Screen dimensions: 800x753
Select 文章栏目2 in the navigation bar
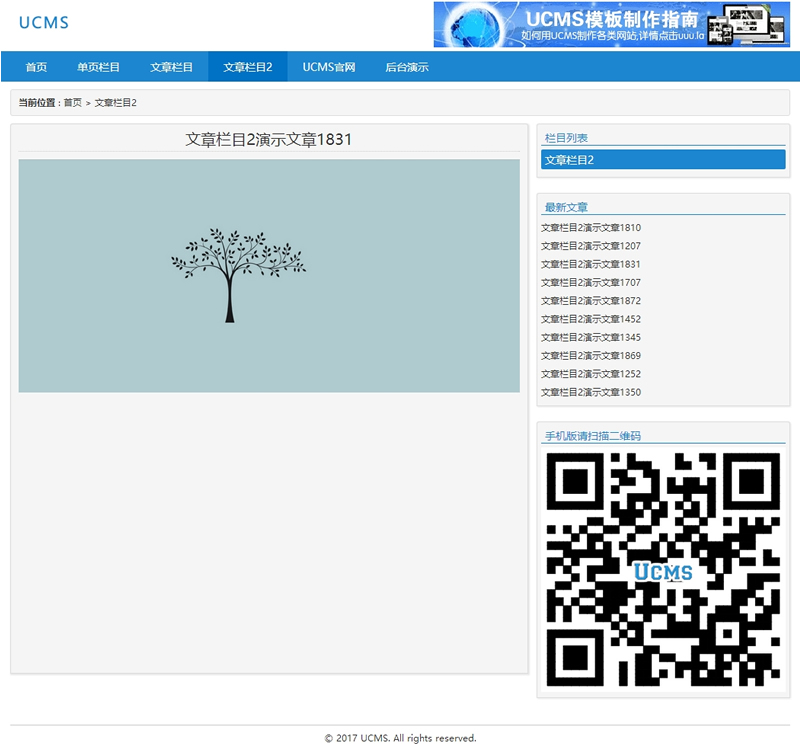[x=247, y=67]
